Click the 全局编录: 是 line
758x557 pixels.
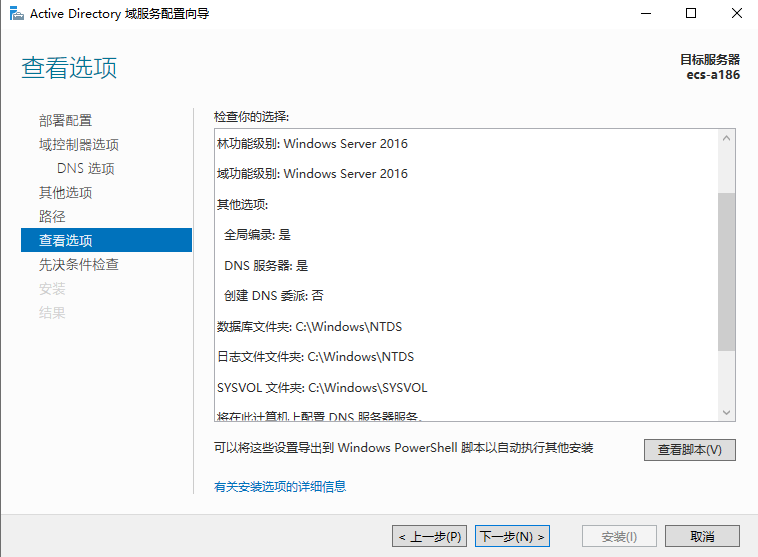(x=257, y=235)
